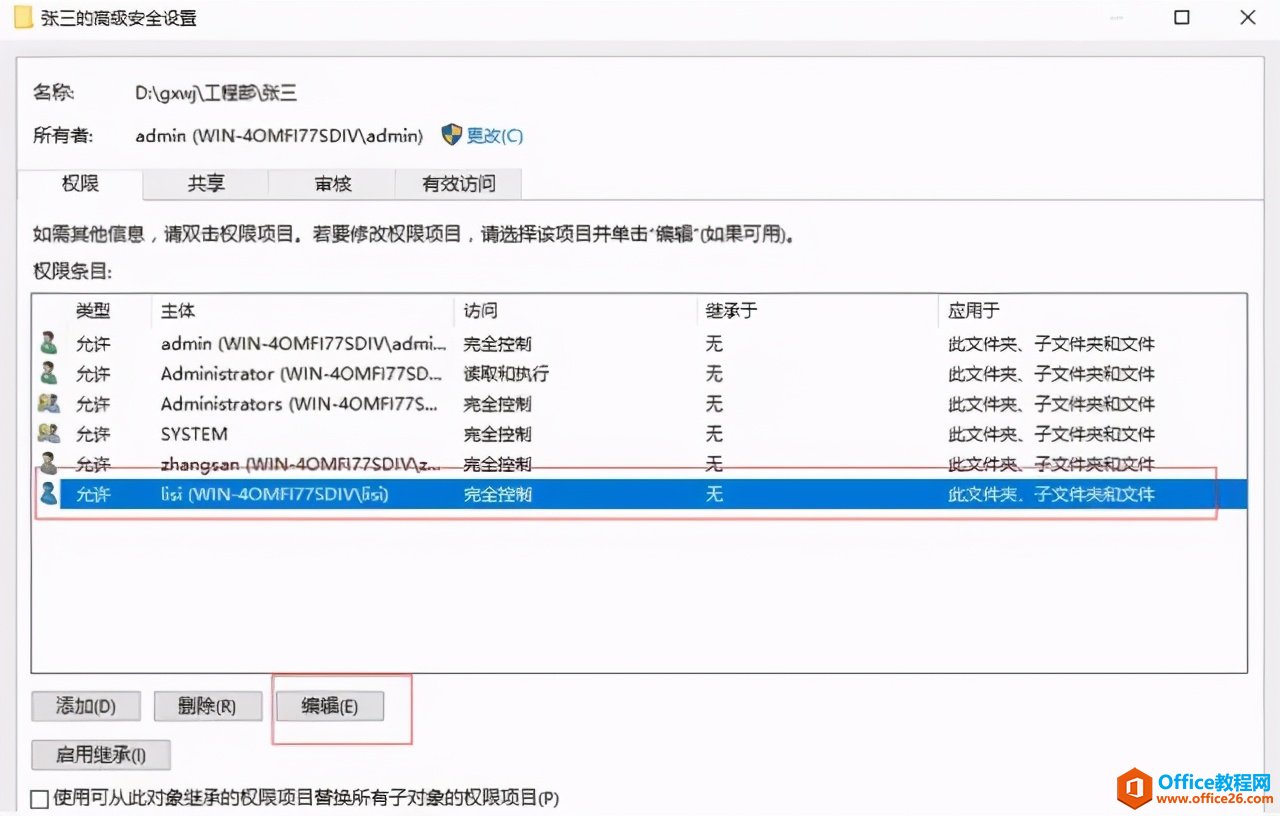Click the shield icon next to 更改(C)
Image resolution: width=1280 pixels, height=816 pixels.
pos(451,135)
